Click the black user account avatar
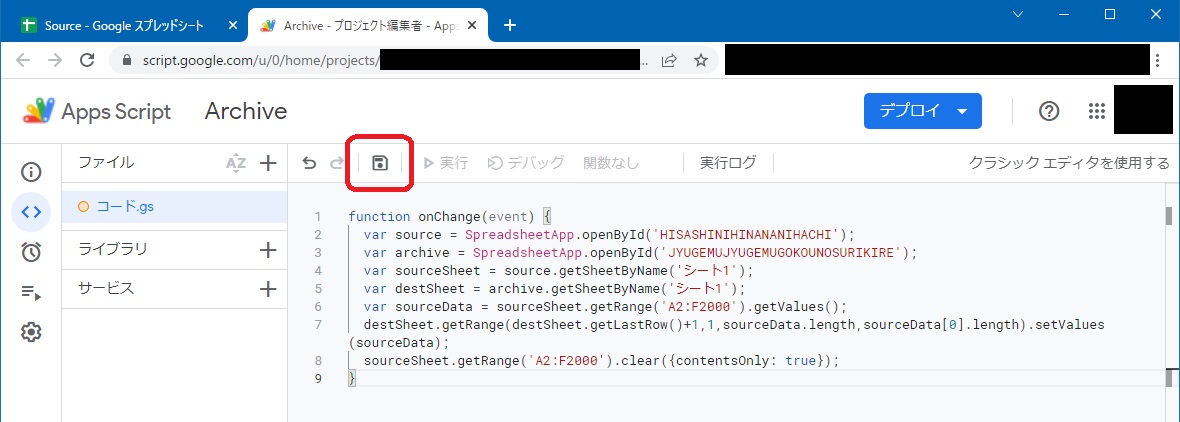Screen dimensions: 1180x422 (1143, 110)
